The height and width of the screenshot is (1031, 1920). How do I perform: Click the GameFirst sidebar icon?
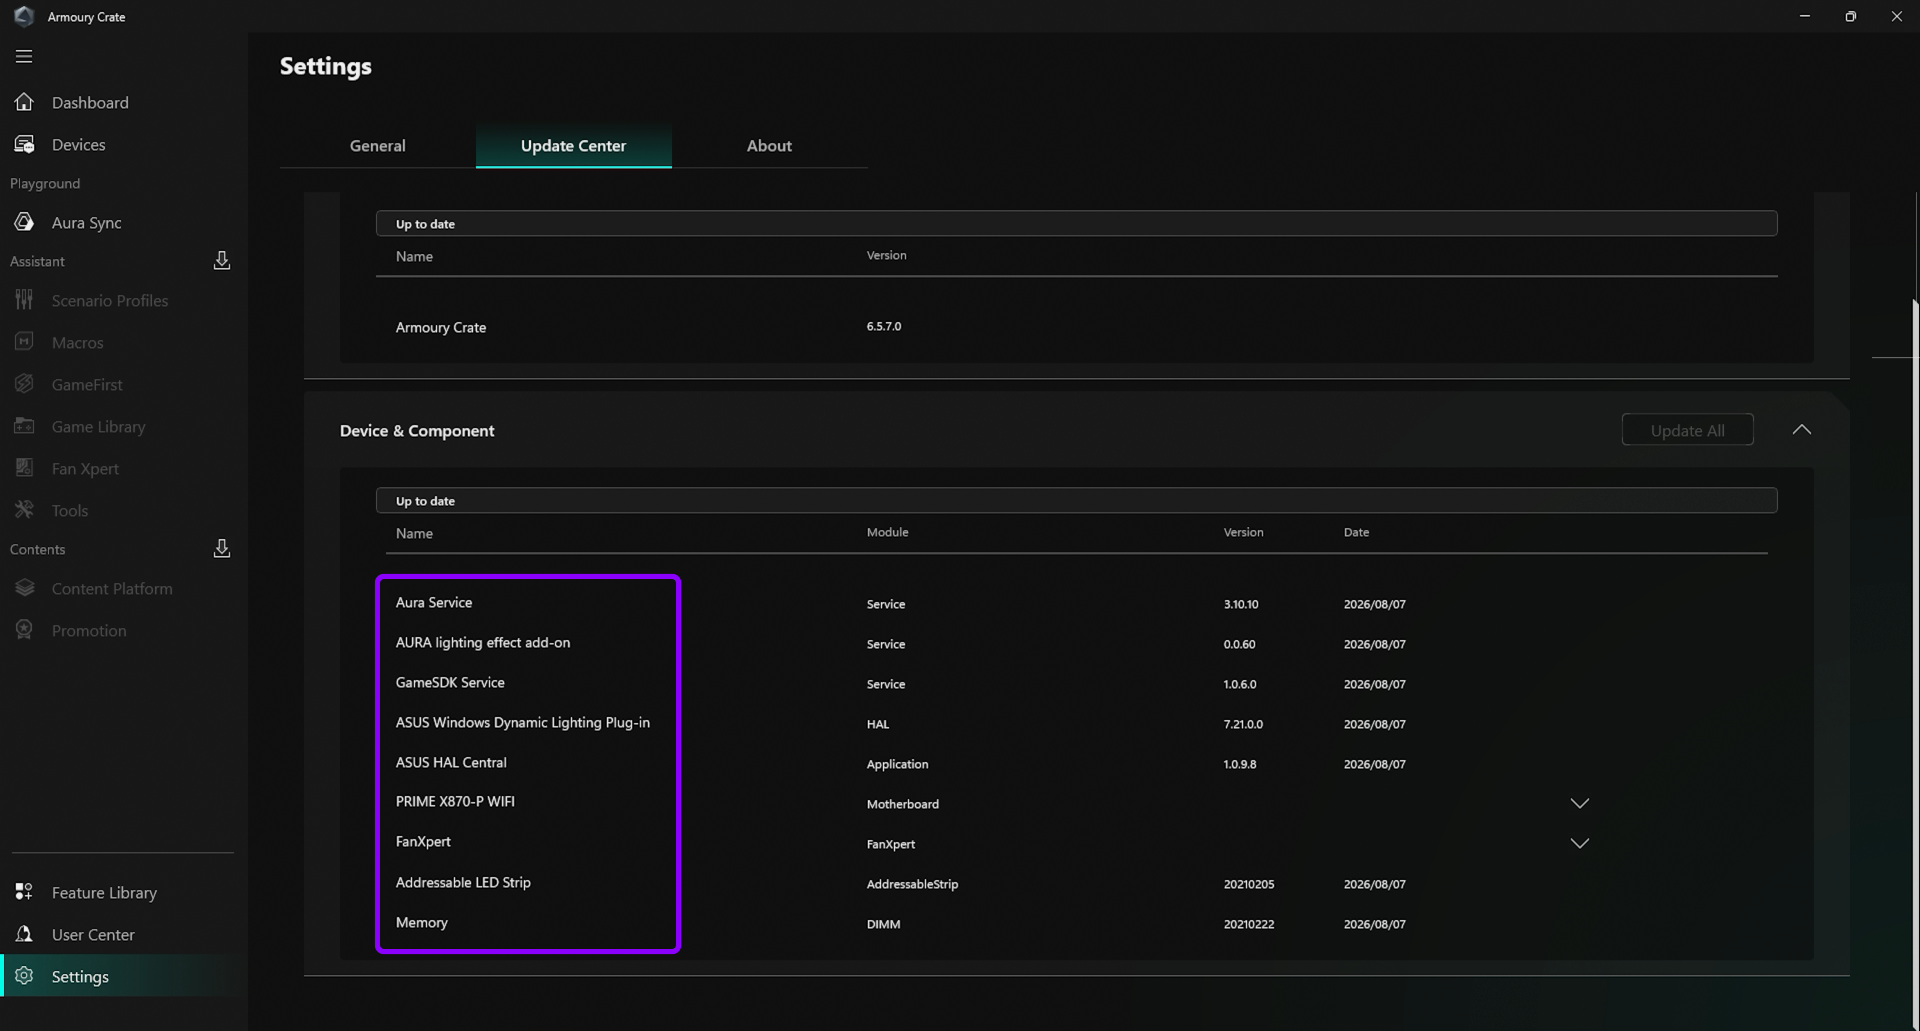(24, 384)
